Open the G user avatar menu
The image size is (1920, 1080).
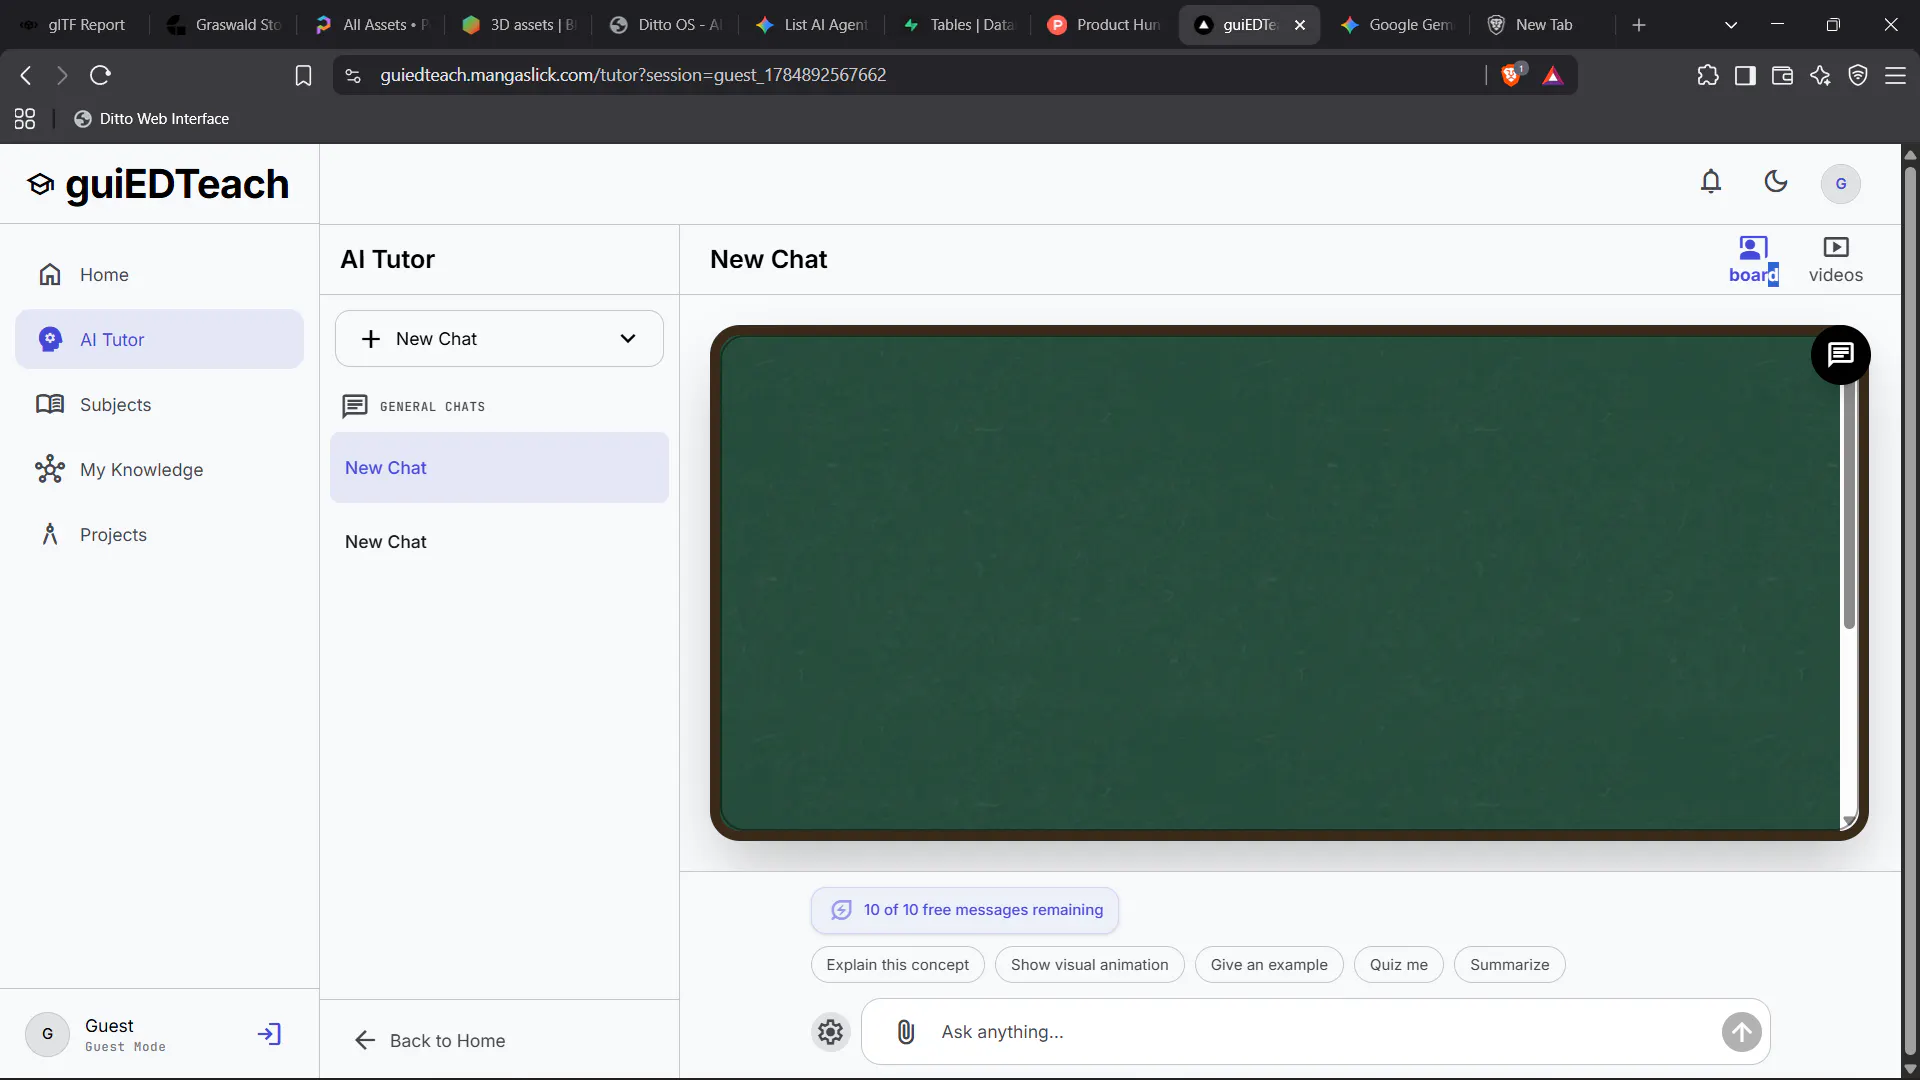pyautogui.click(x=1841, y=184)
